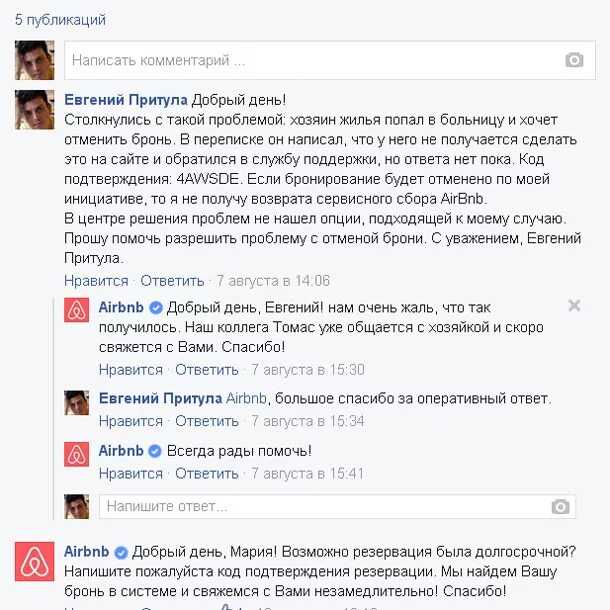Click the mentioned Airbnb tag in Евгений's reply

(247, 398)
